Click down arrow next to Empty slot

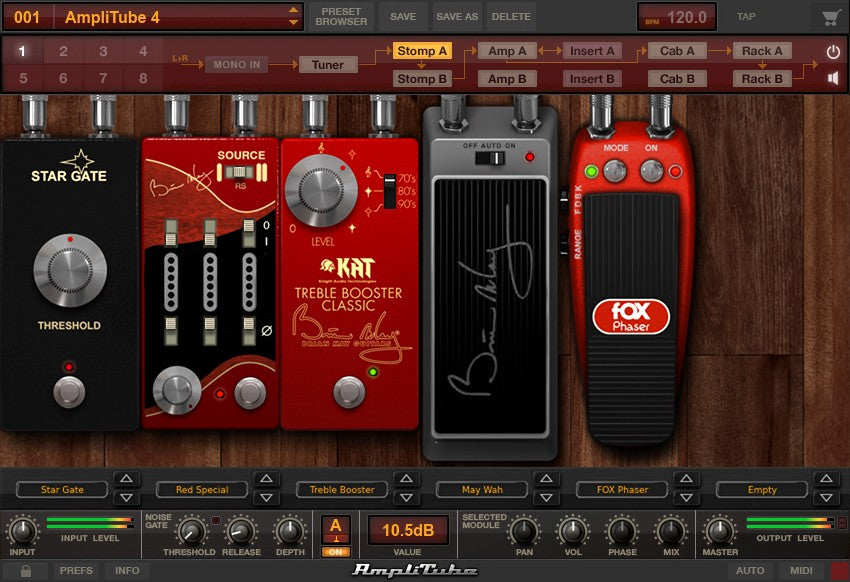click(825, 497)
